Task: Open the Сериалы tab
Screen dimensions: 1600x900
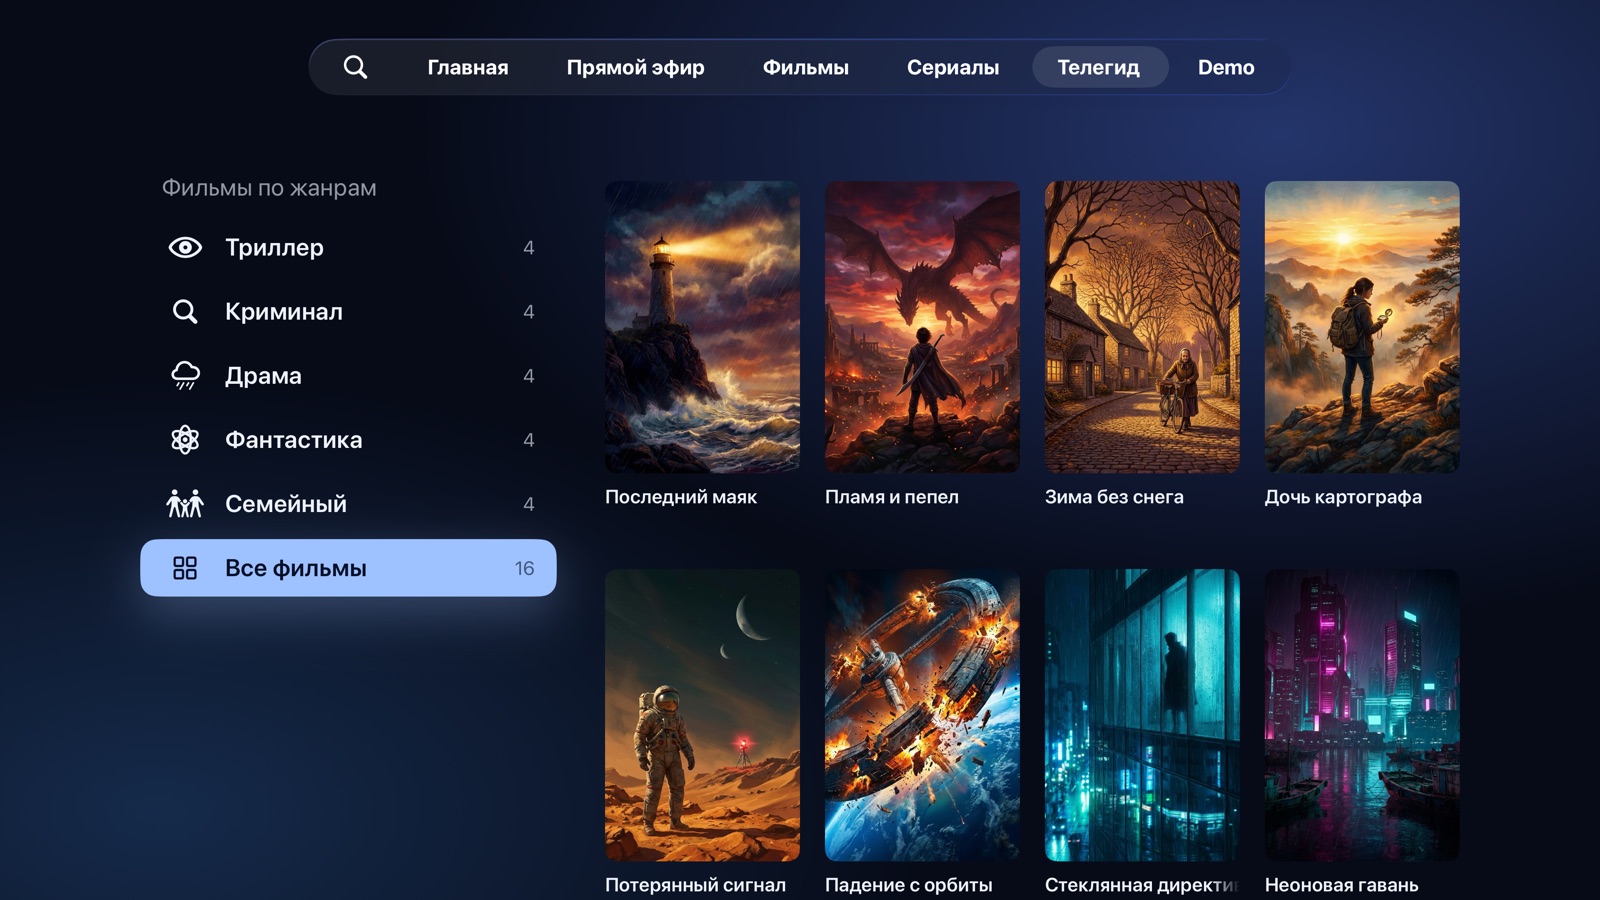Action: 953,67
